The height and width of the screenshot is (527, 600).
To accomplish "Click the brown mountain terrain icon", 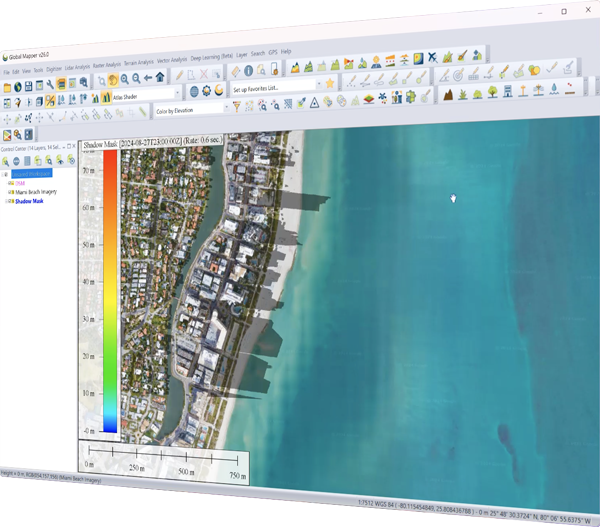I will click(448, 94).
